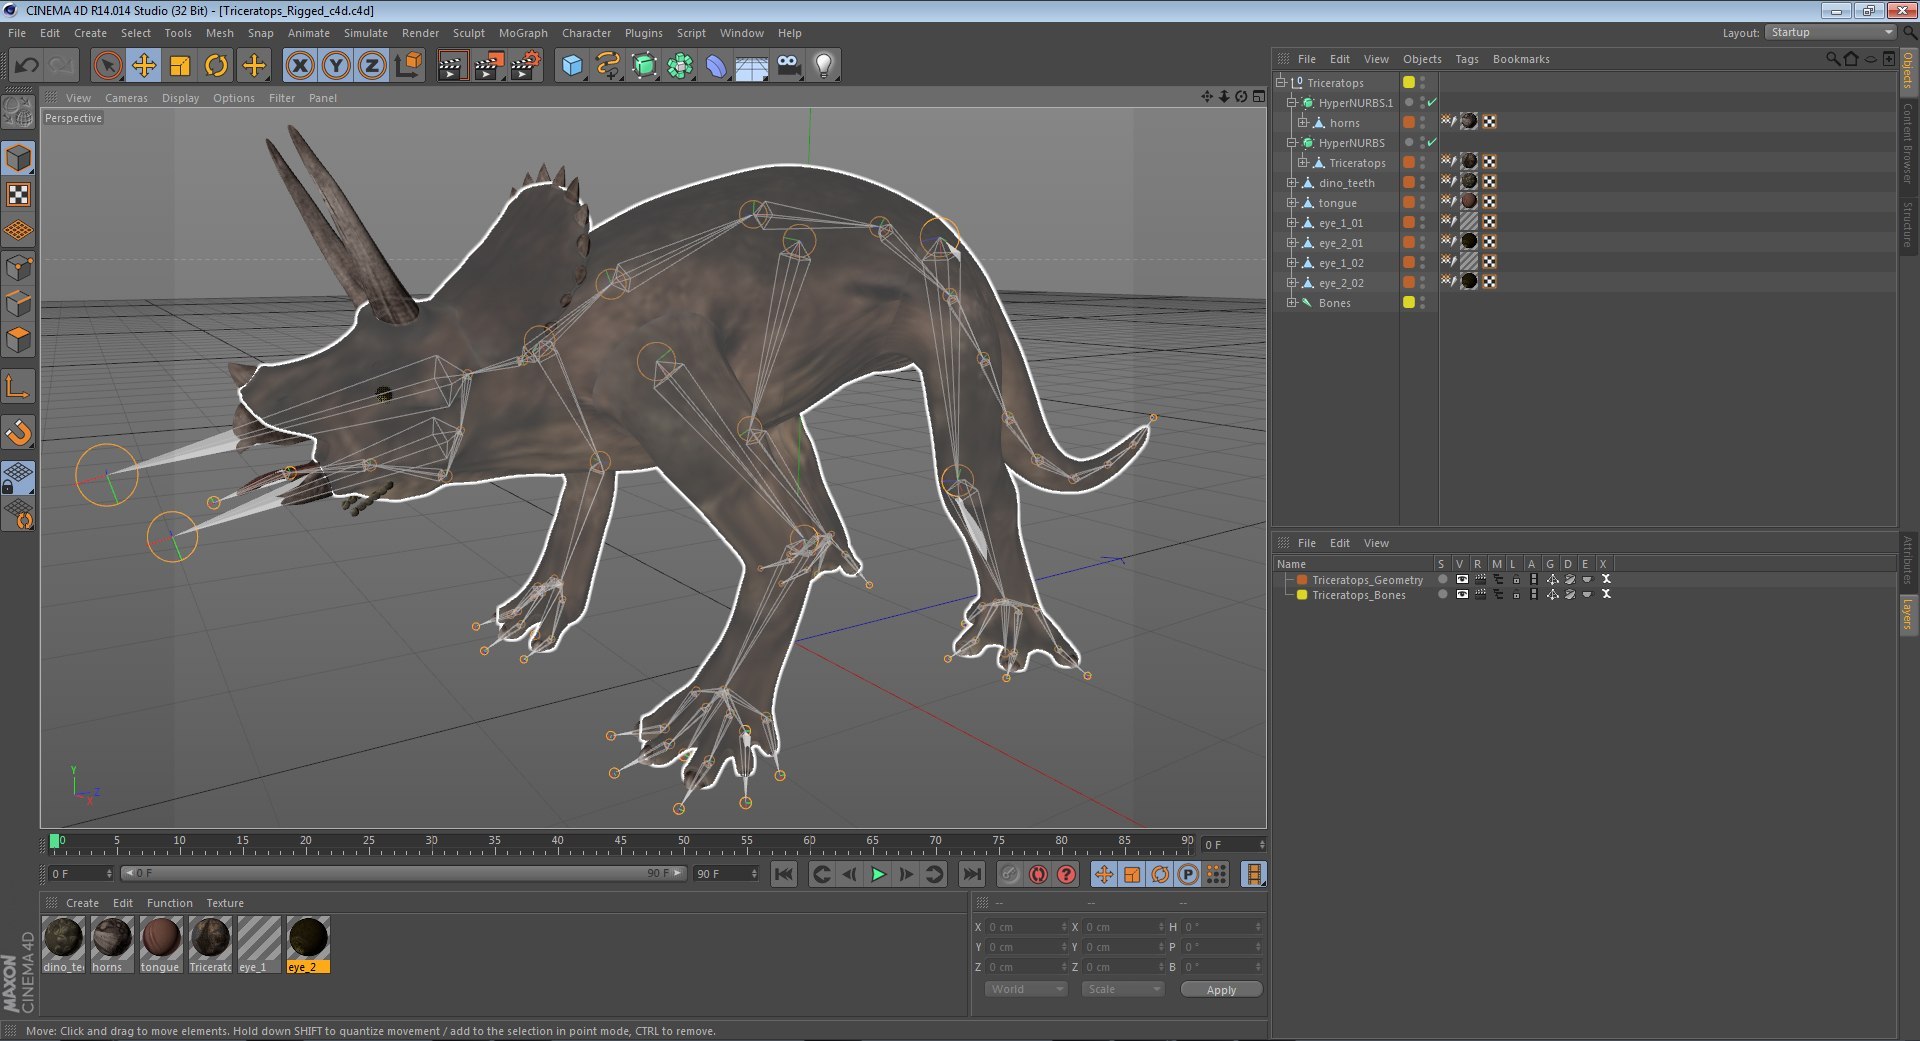Expand the horns object
1920x1041 pixels.
point(1302,122)
